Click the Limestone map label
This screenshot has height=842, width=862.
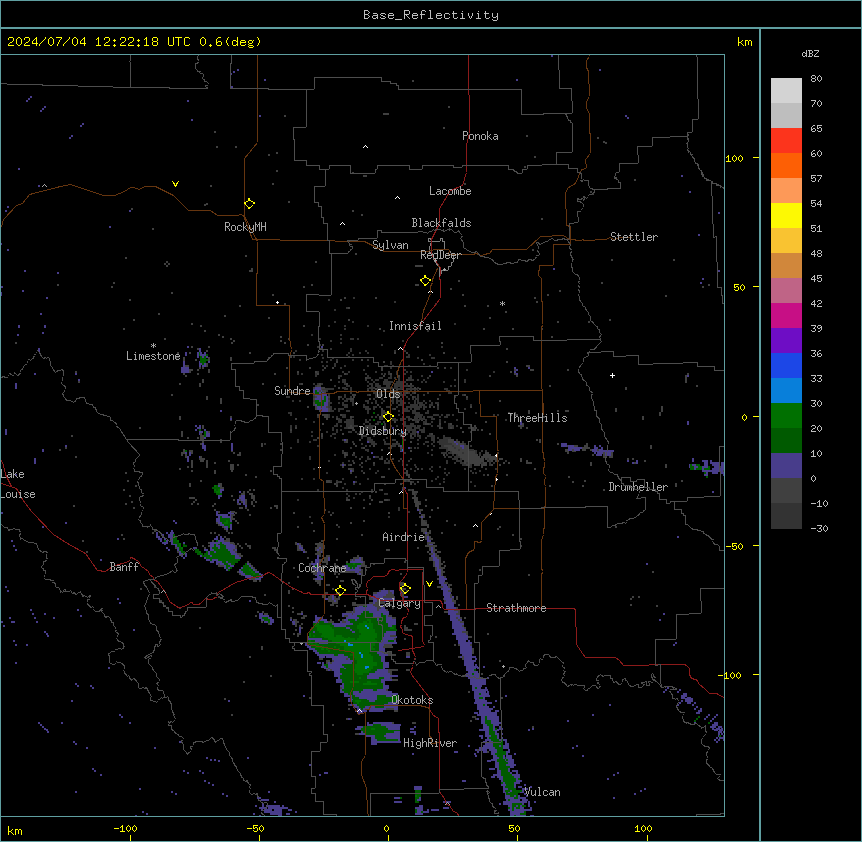(x=153, y=356)
